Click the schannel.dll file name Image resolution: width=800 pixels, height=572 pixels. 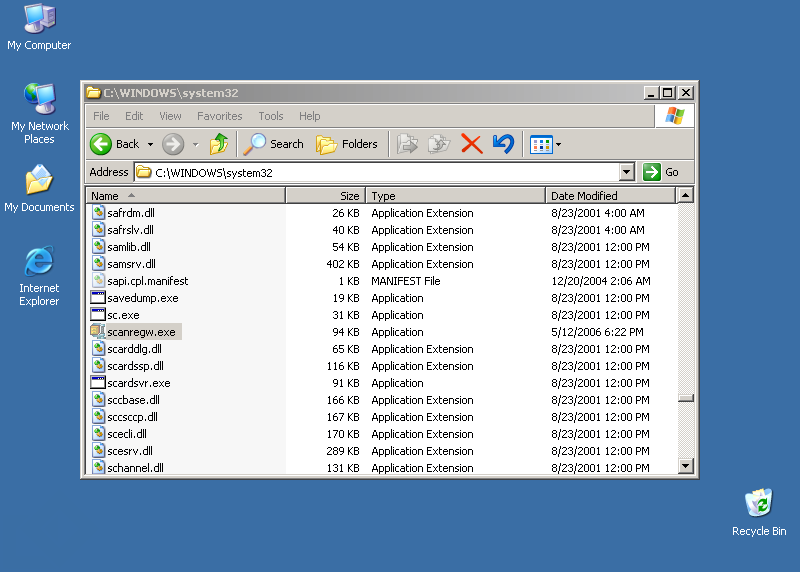coord(136,467)
